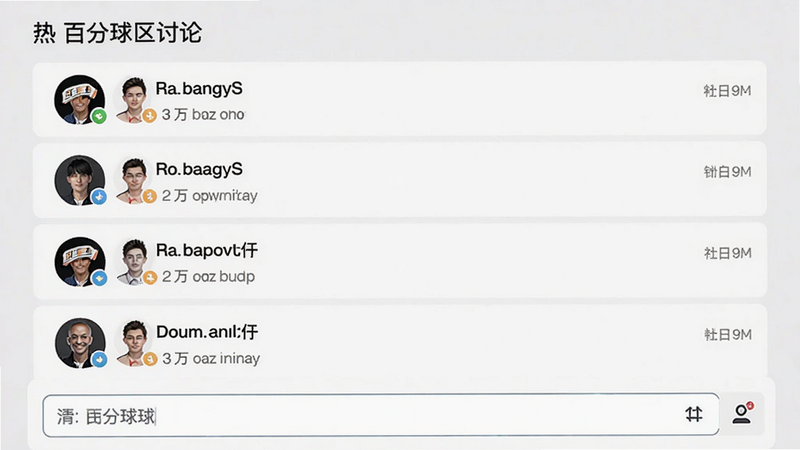The height and width of the screenshot is (450, 800).
Task: Click the hashtag icon in input field
Action: (x=693, y=414)
